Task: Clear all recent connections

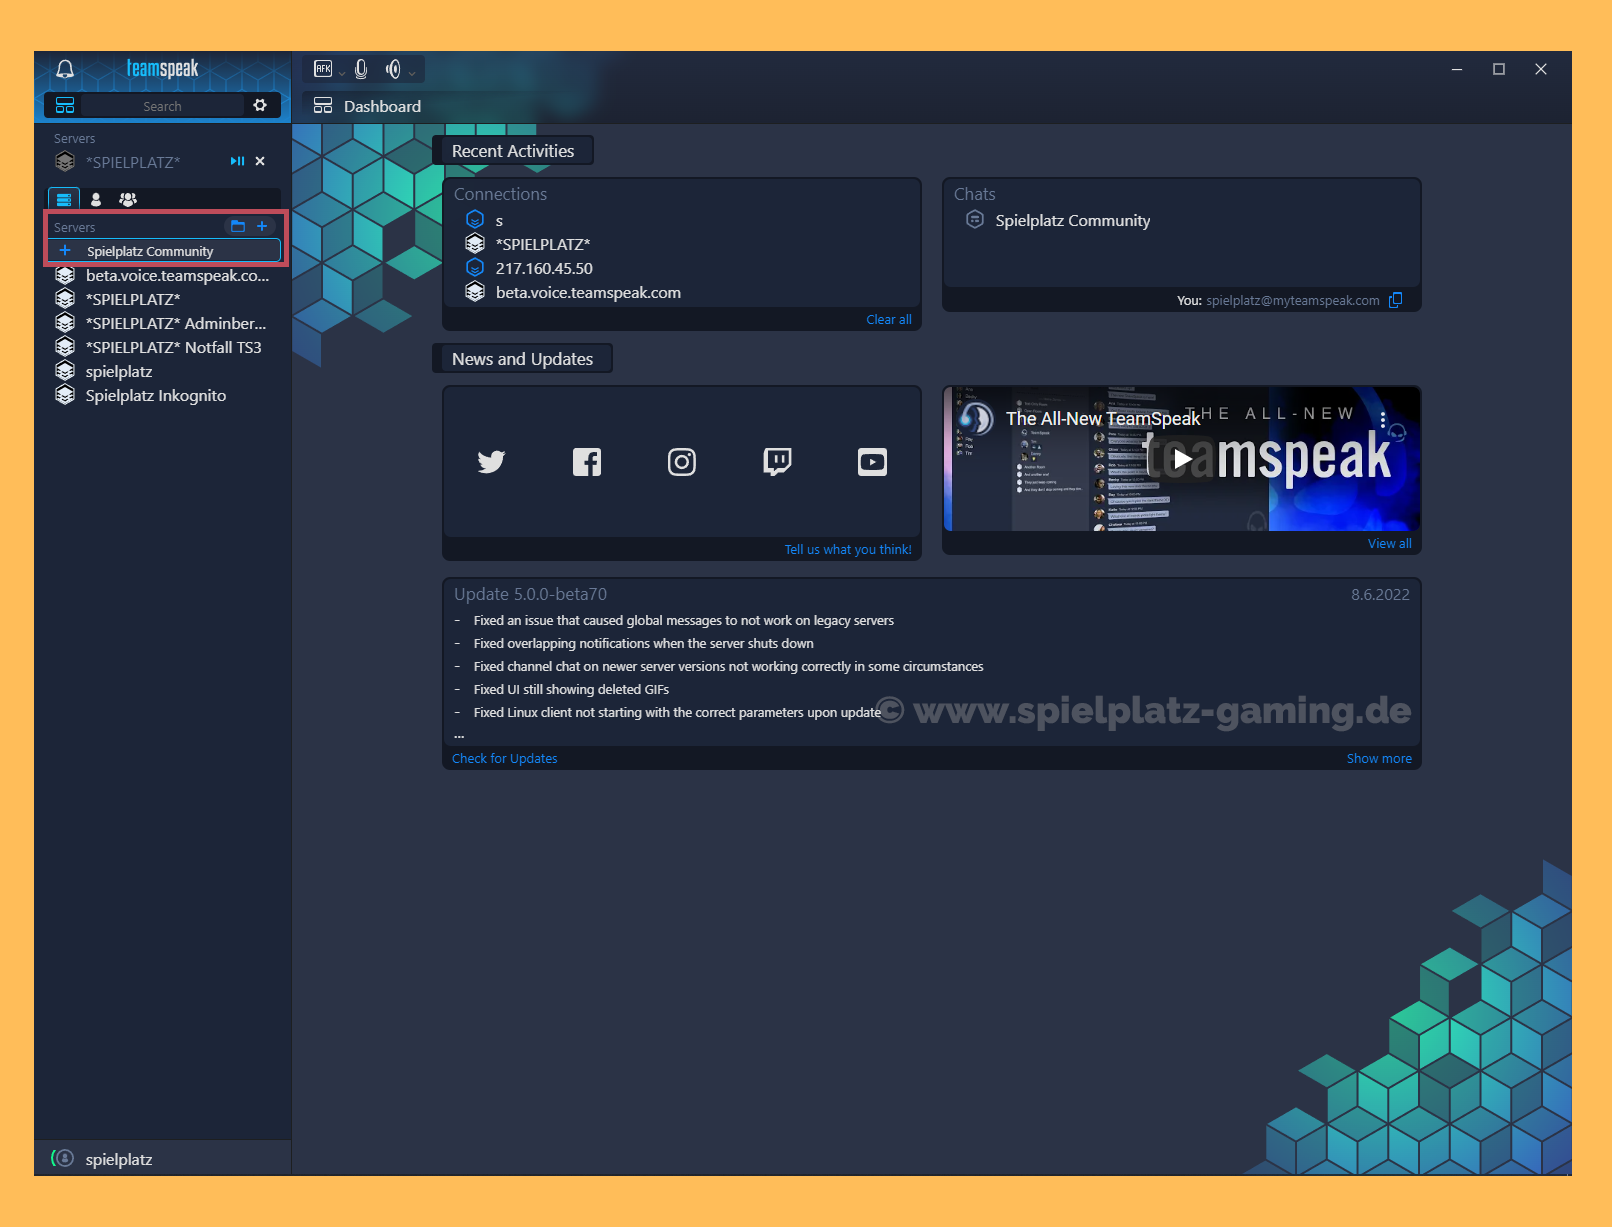Action: [888, 320]
